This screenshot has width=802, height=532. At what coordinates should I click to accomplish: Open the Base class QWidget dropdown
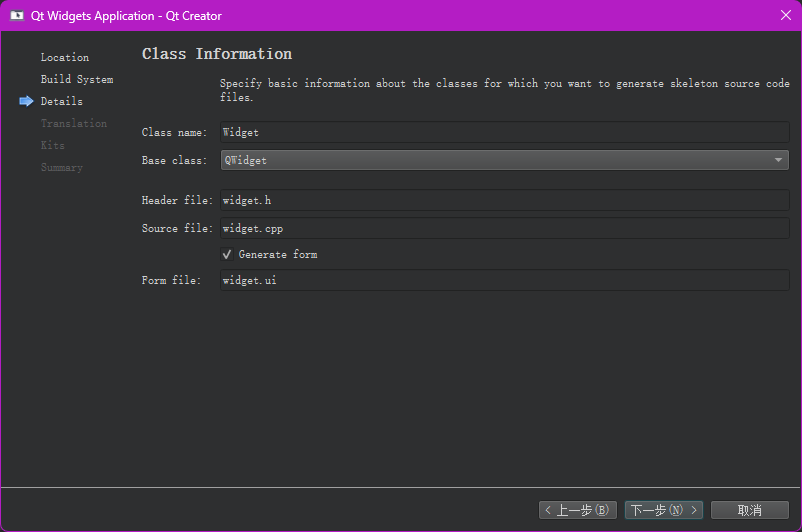pos(504,160)
